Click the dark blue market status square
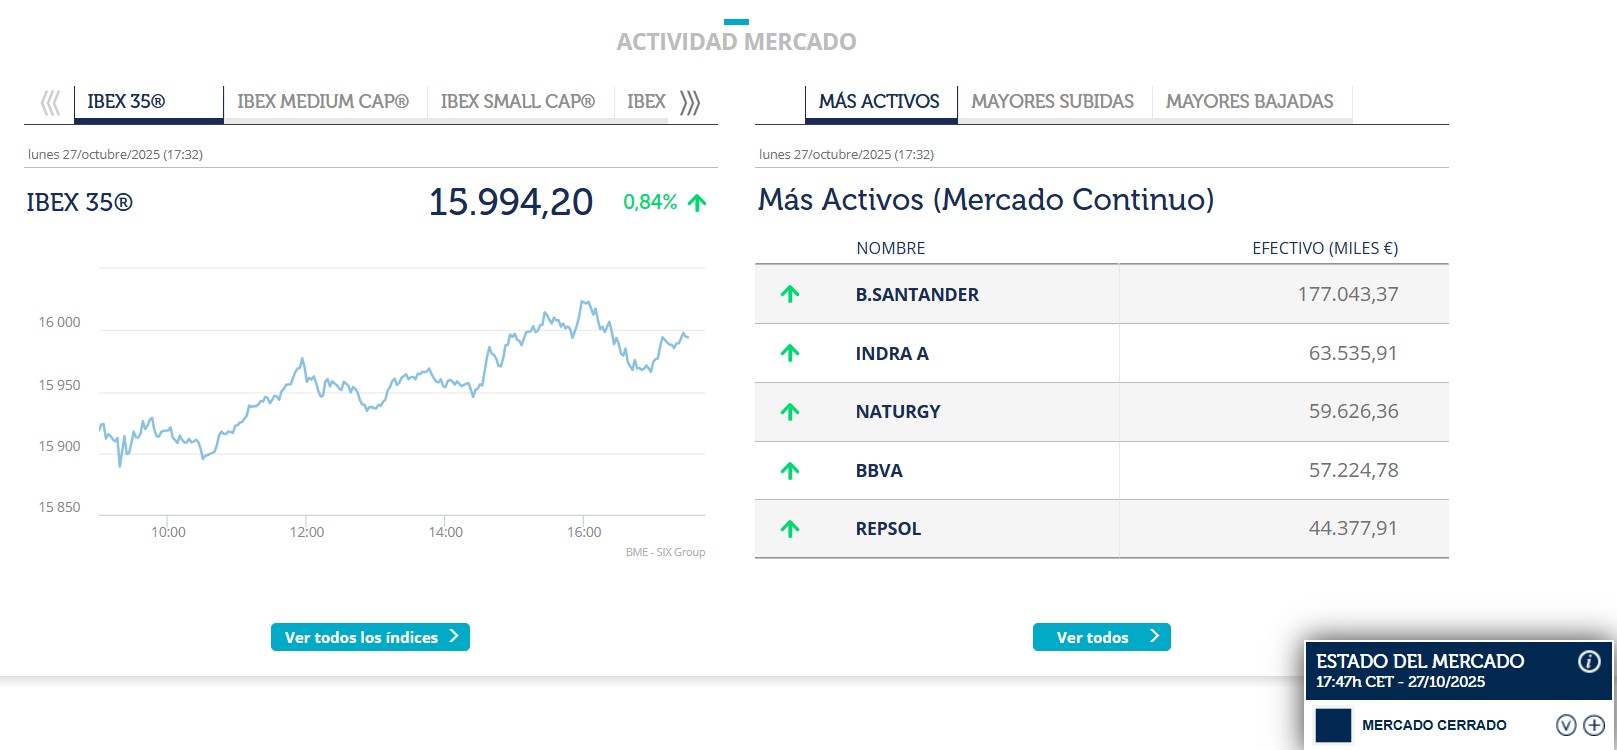Viewport: 1617px width, 750px height. tap(1333, 725)
